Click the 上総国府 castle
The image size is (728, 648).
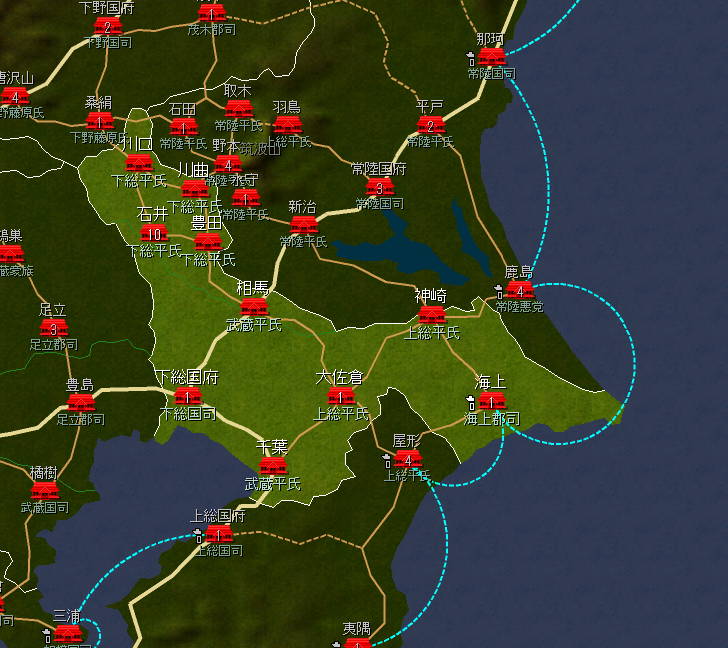pyautogui.click(x=219, y=534)
